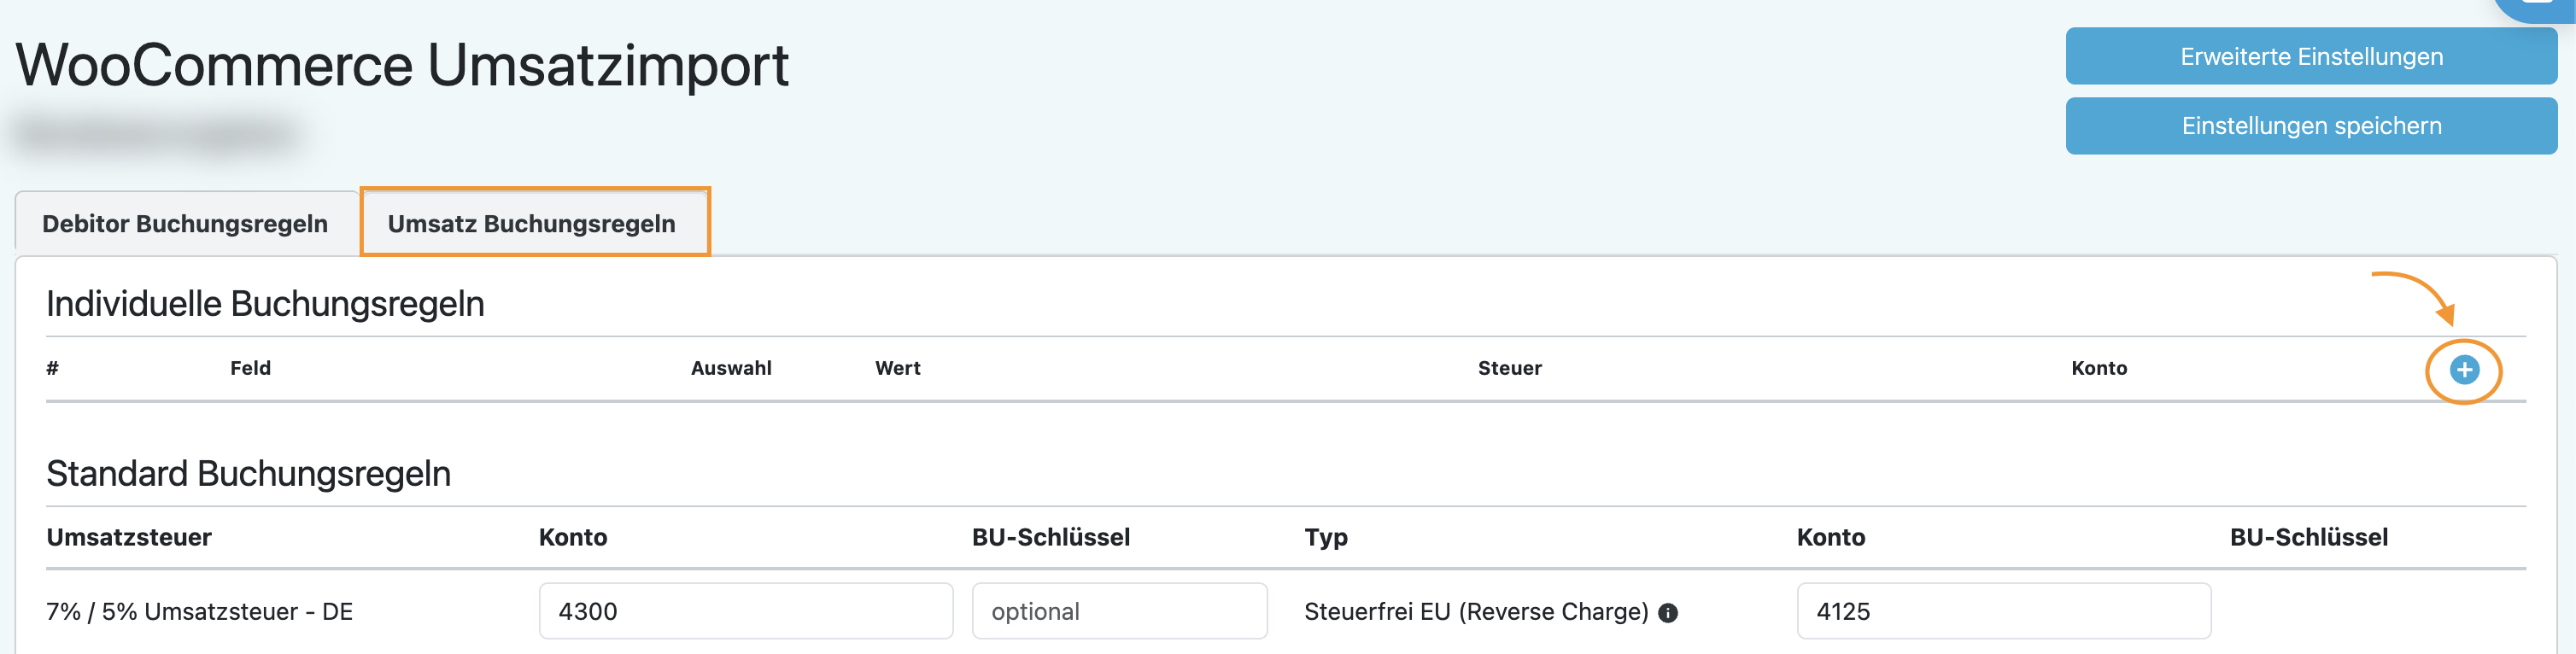
Task: Select the Umsatz Buchungsregeln tab
Action: tap(532, 223)
